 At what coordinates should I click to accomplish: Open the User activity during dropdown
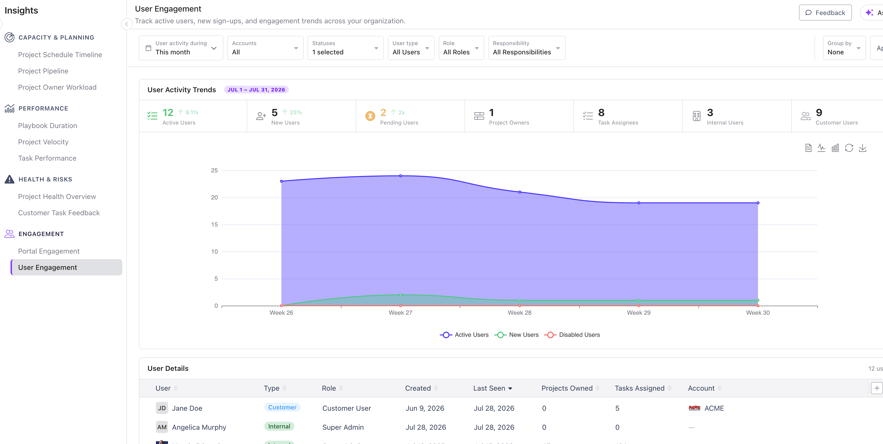coord(181,48)
